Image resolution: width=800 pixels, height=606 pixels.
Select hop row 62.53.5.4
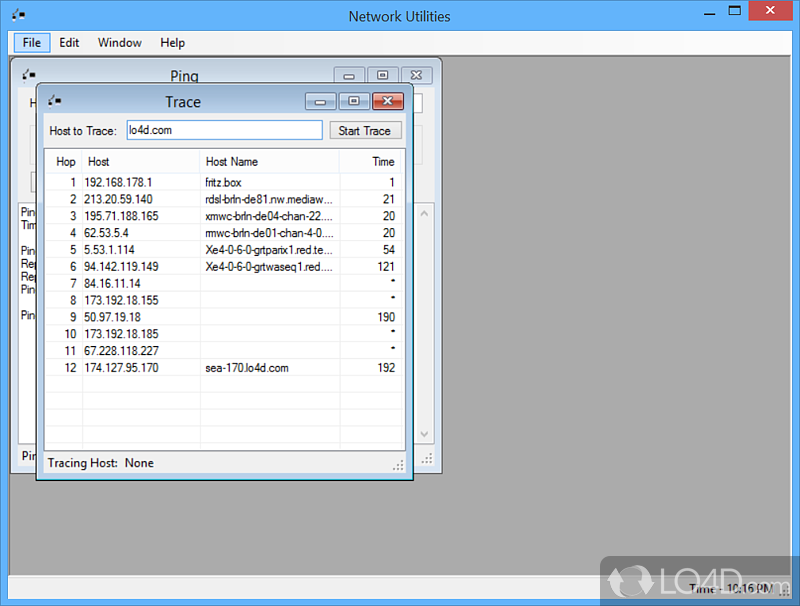pos(223,233)
